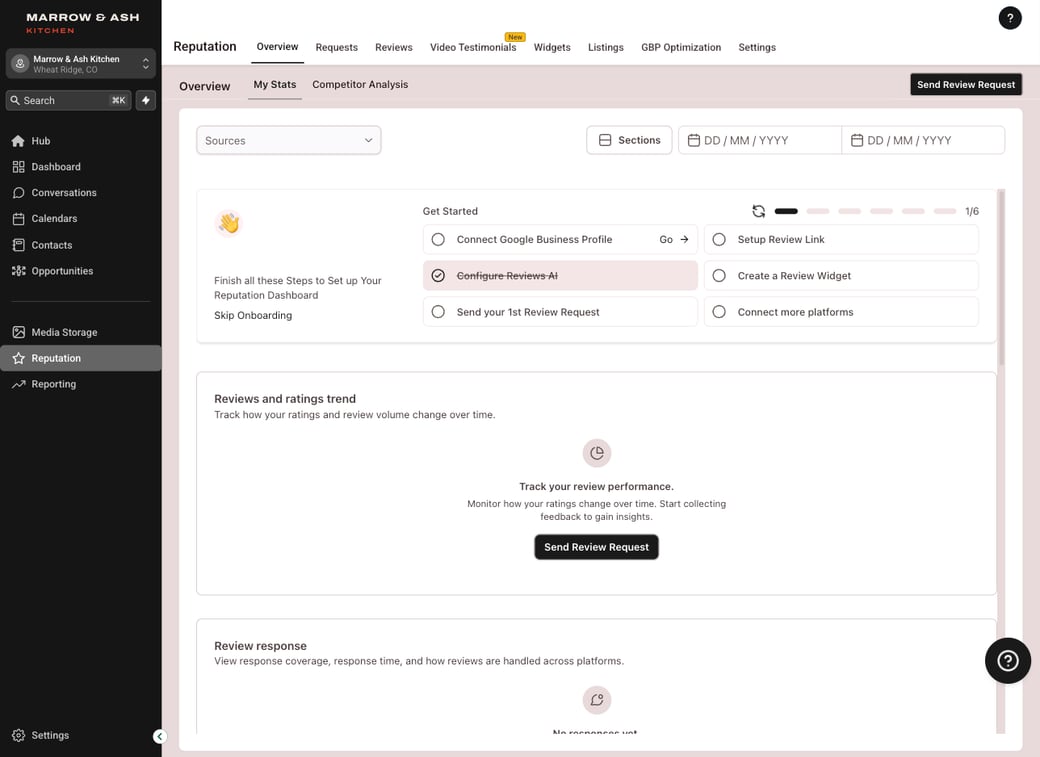
Task: Check the Send your 1st Review Request step
Action: coord(438,312)
